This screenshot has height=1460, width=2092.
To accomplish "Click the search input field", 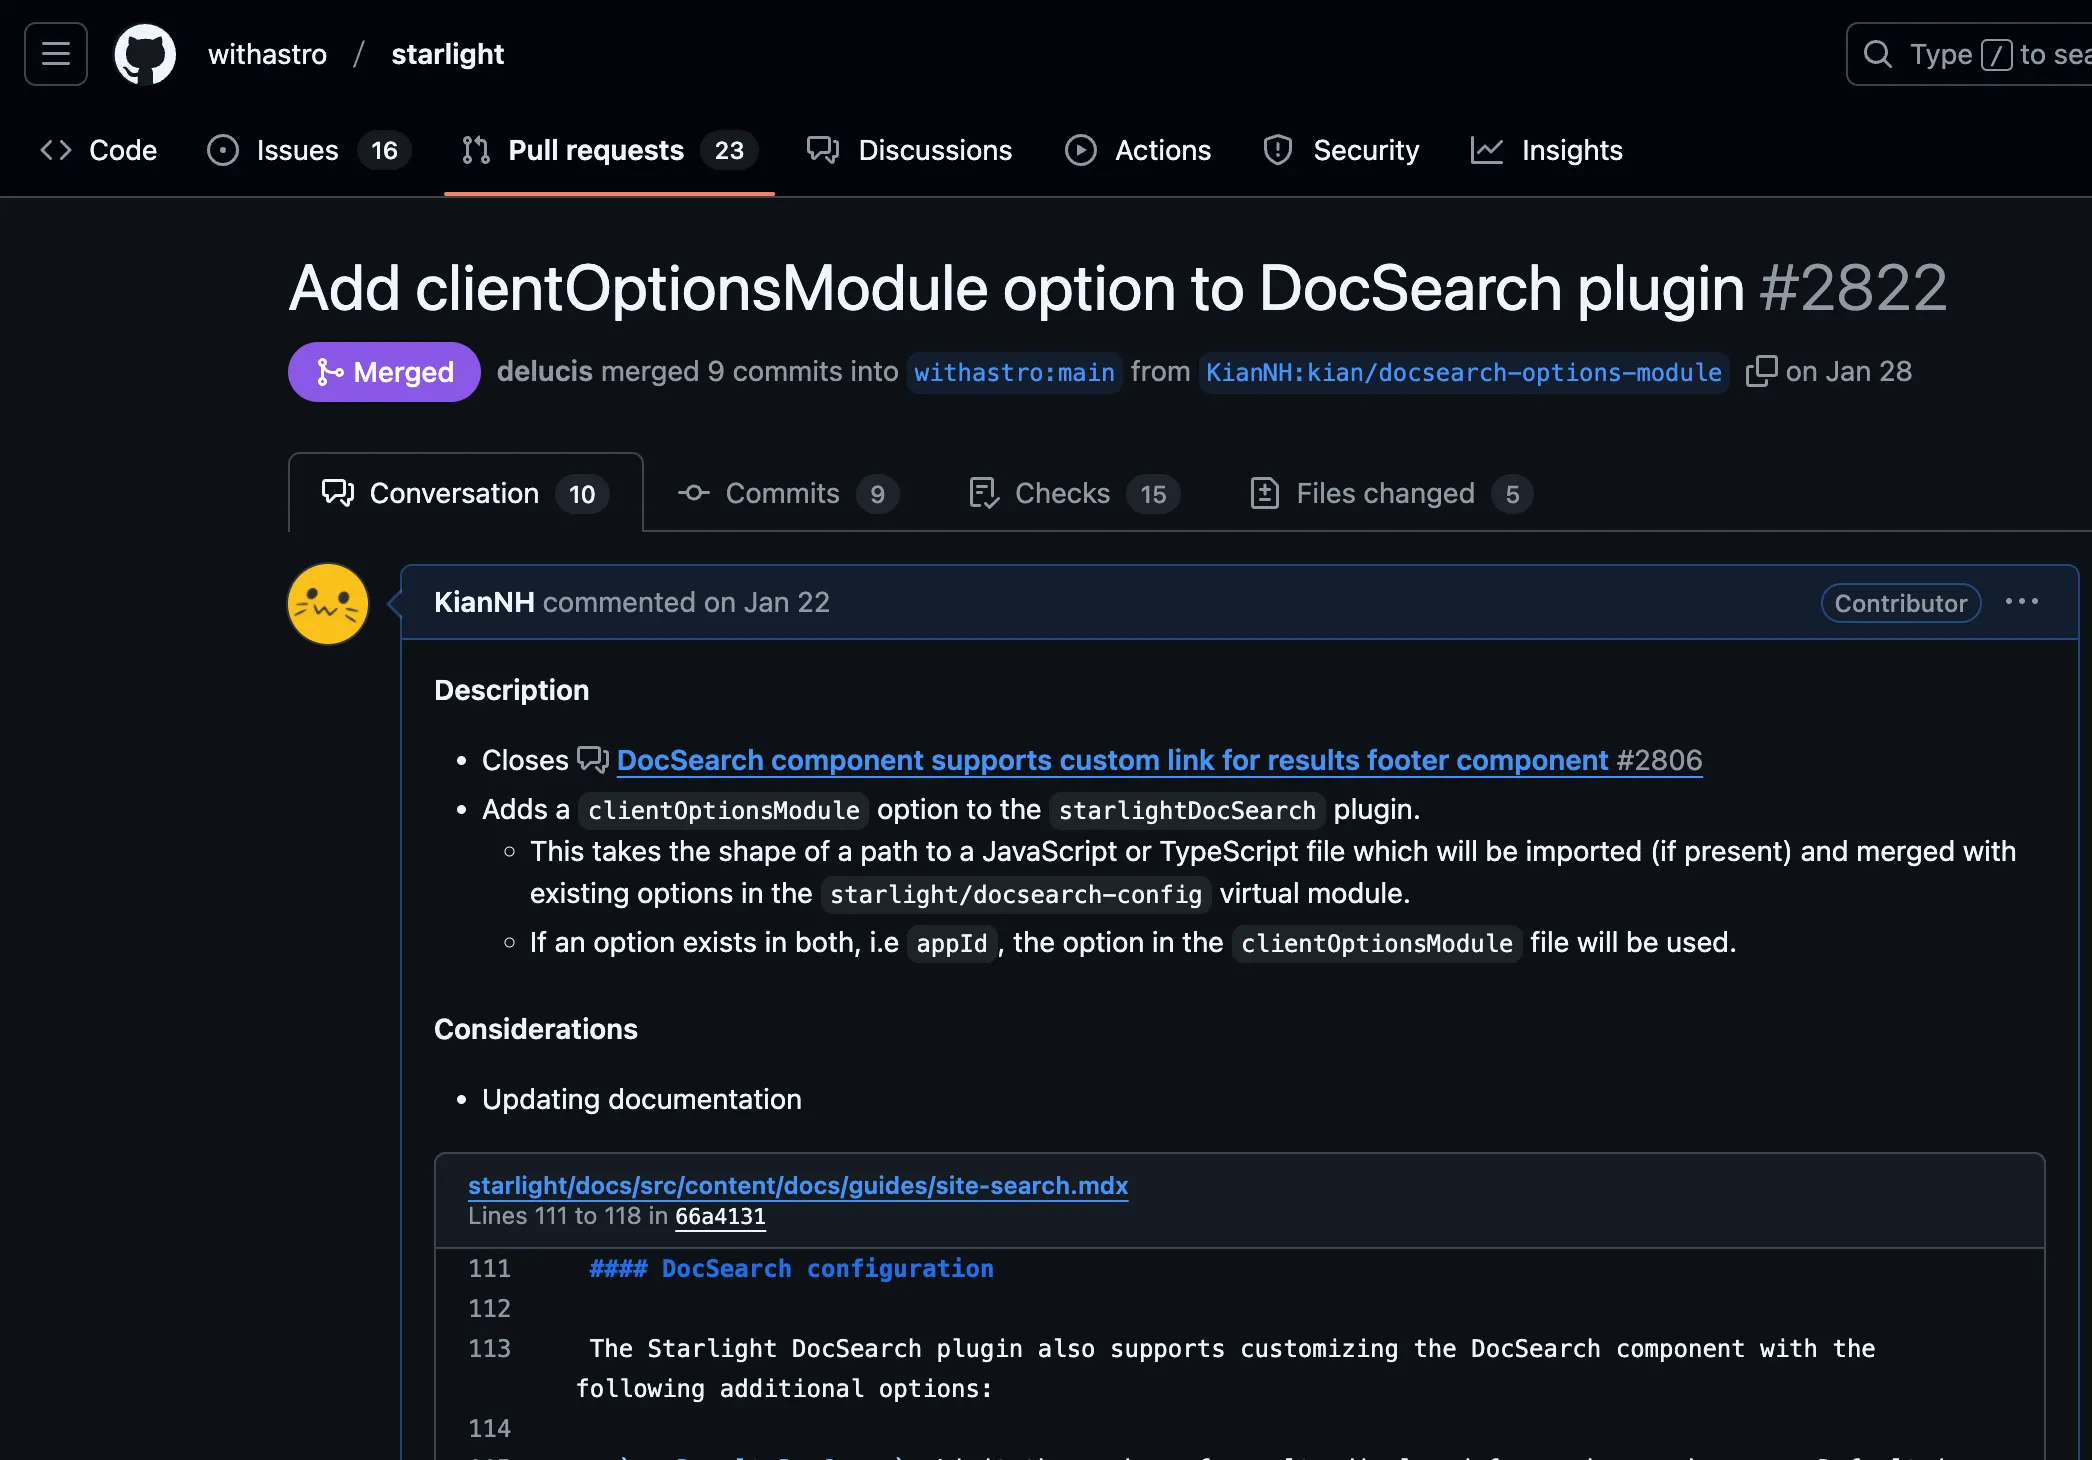I will click(1969, 54).
